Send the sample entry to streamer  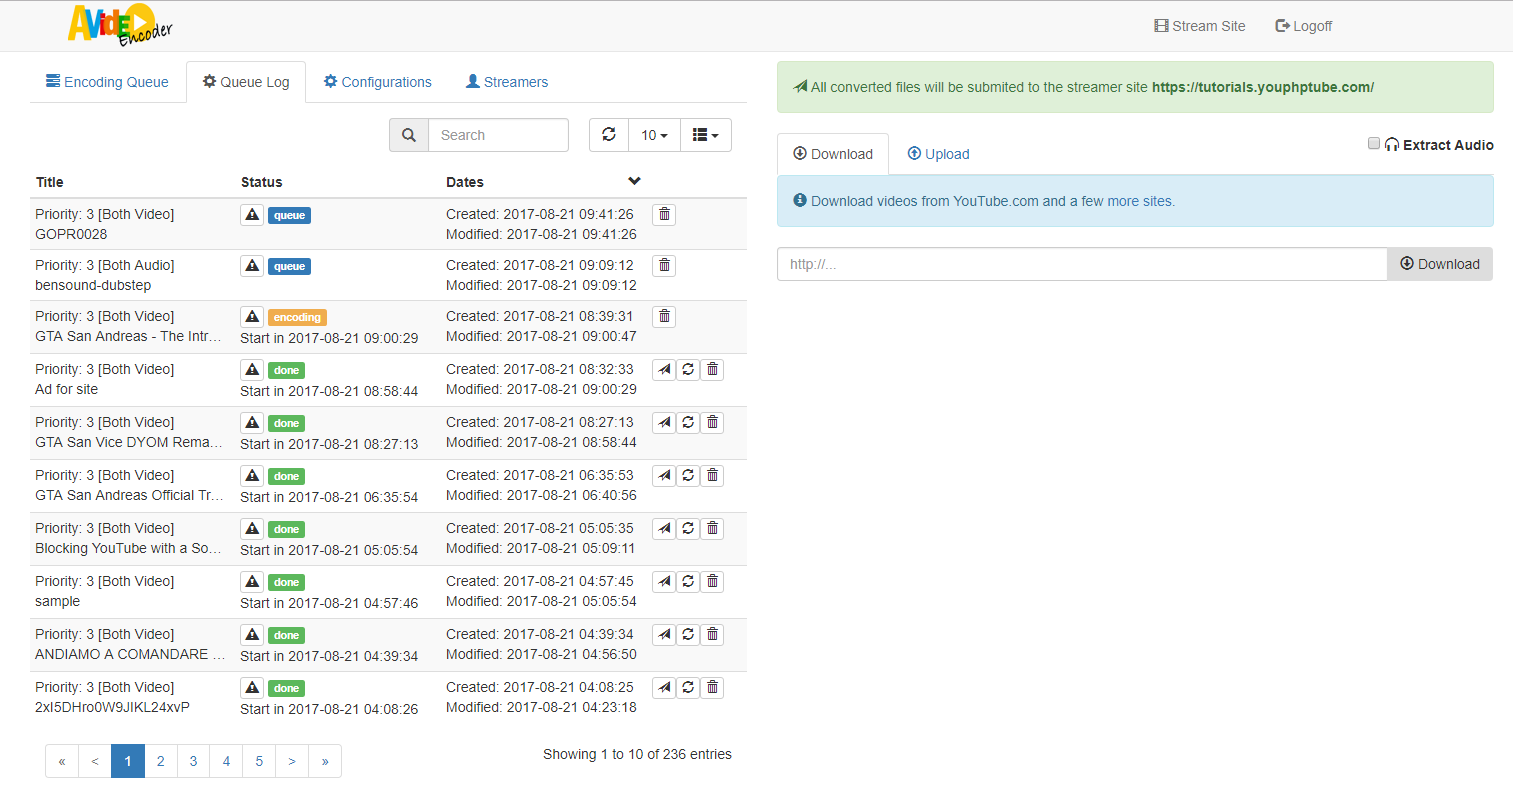[664, 581]
